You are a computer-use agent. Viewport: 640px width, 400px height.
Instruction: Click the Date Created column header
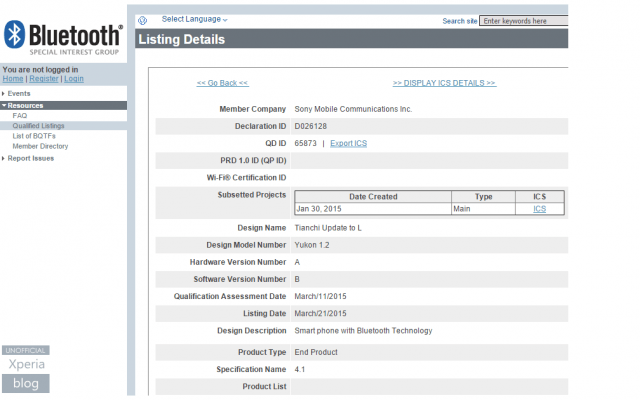(x=373, y=196)
